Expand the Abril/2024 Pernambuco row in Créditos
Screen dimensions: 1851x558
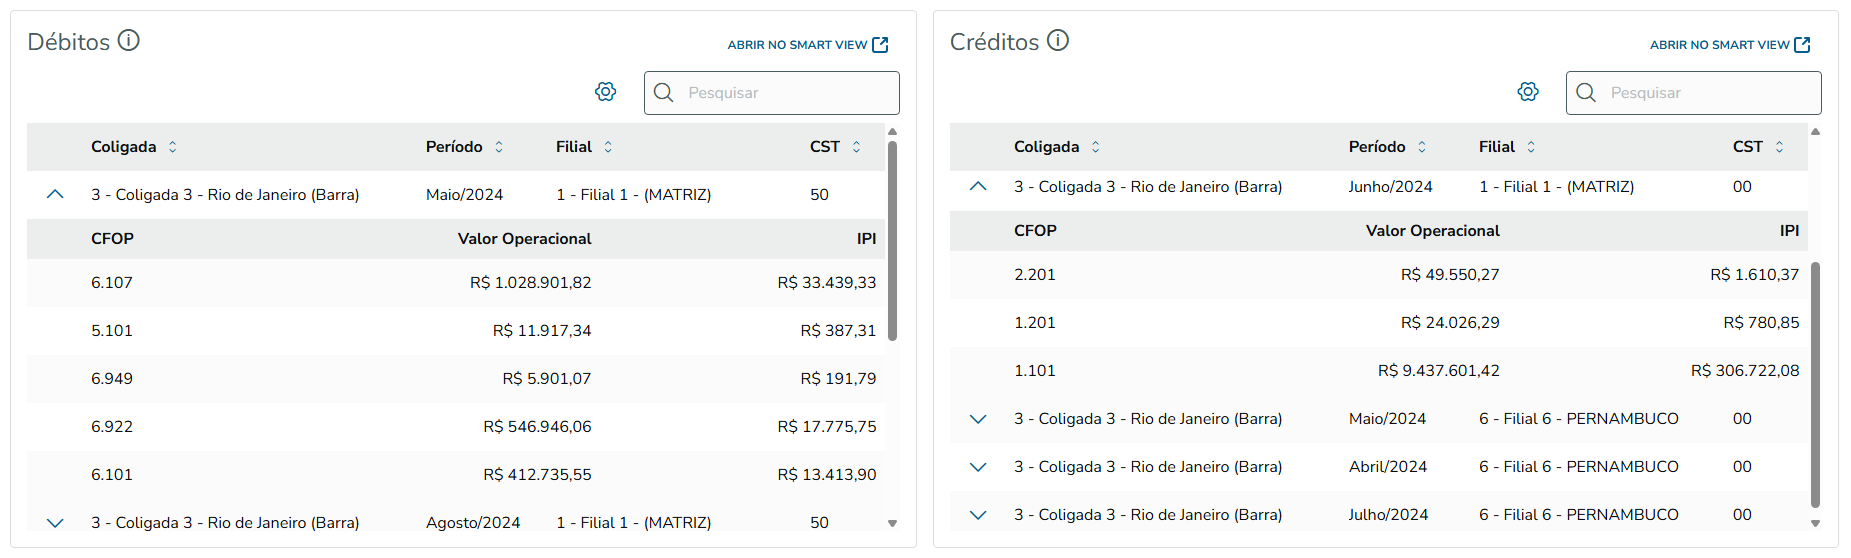coord(978,467)
